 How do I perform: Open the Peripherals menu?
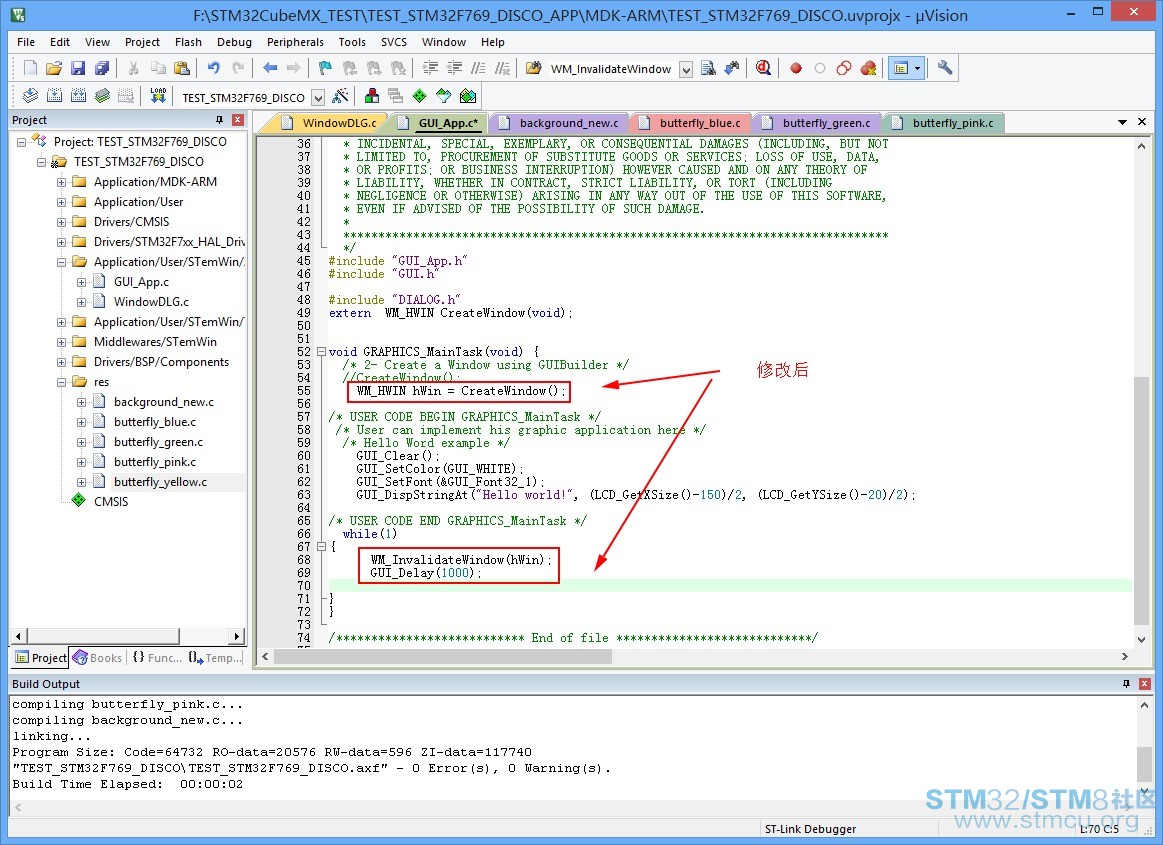pos(295,42)
